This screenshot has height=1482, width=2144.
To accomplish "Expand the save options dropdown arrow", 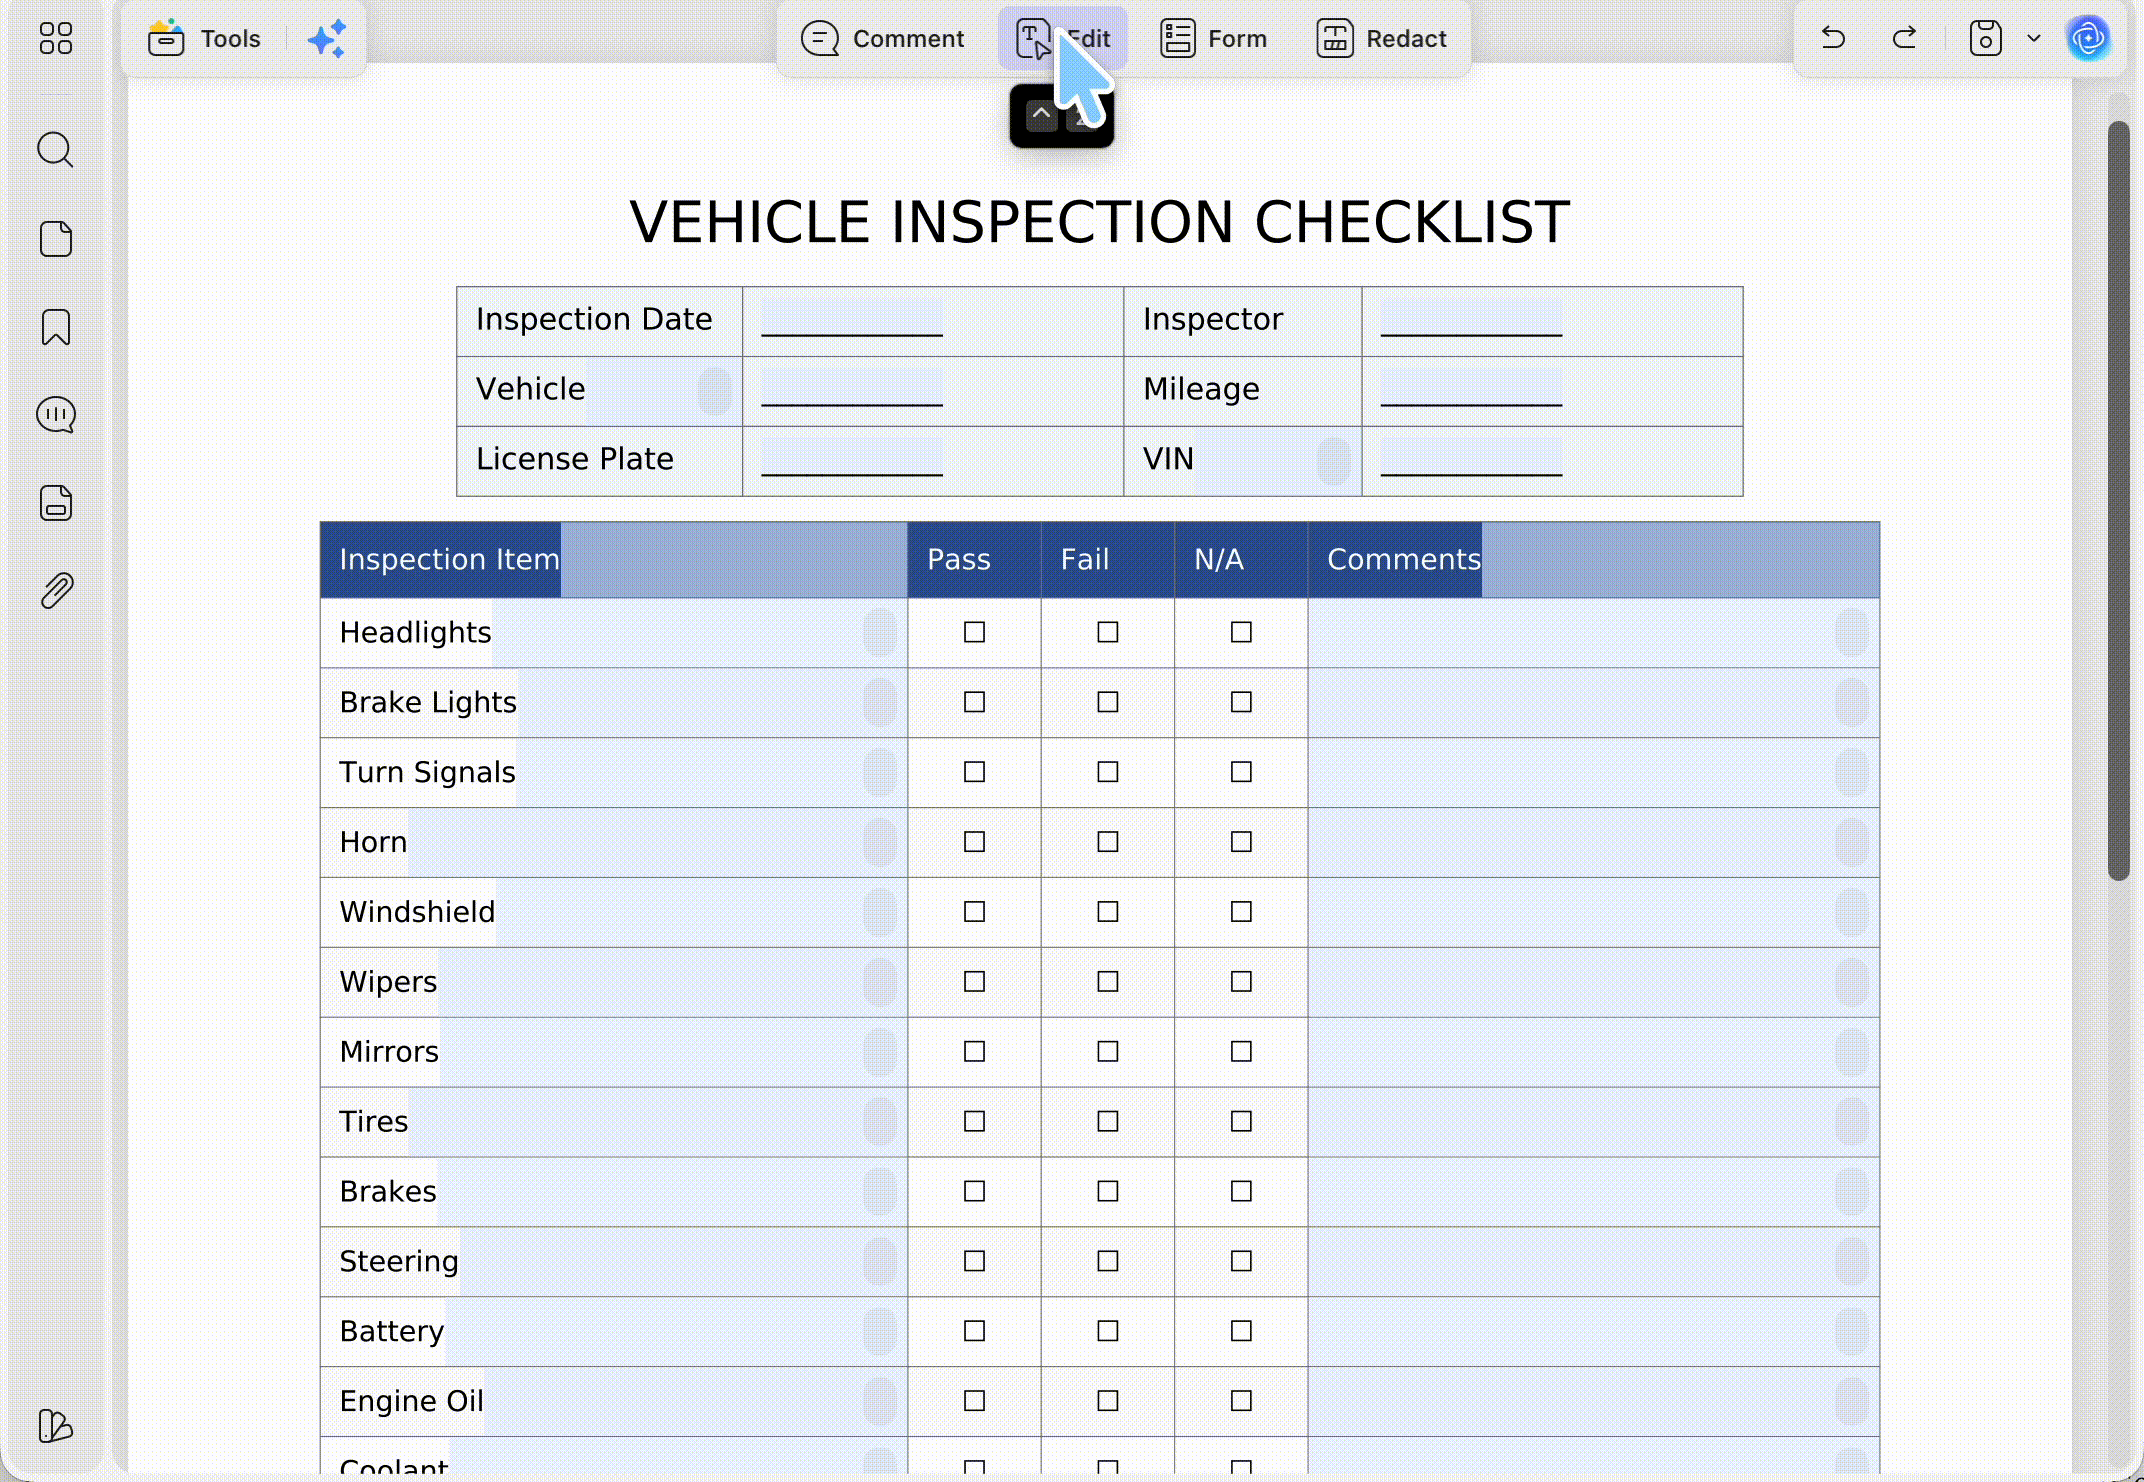I will [2034, 38].
